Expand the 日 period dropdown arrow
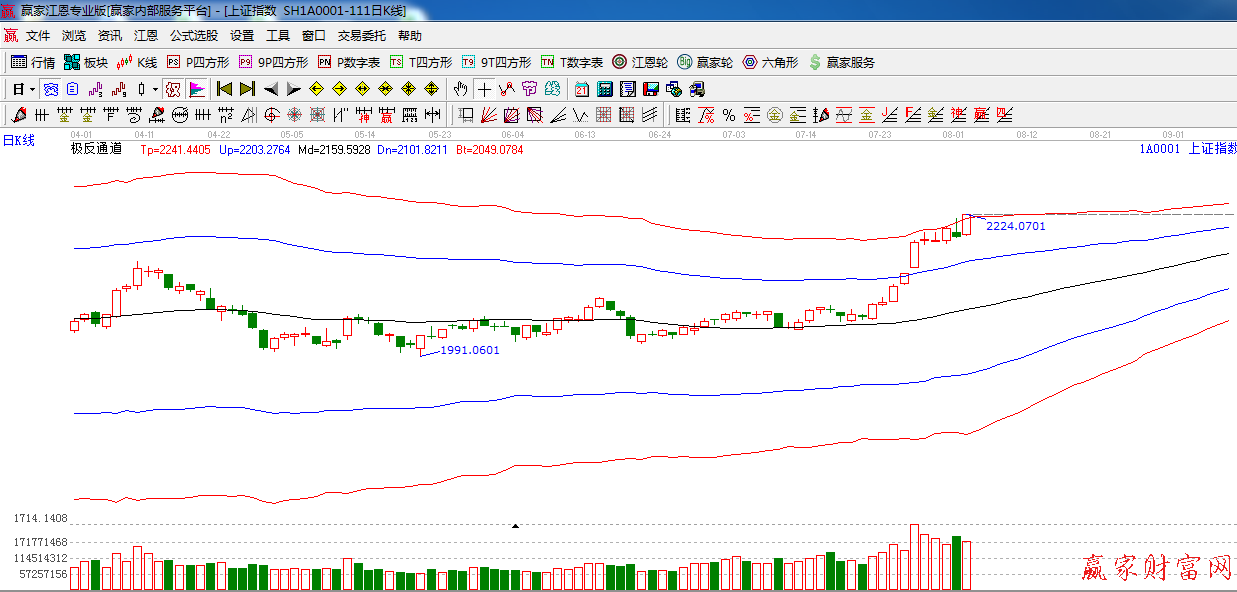 click(32, 89)
